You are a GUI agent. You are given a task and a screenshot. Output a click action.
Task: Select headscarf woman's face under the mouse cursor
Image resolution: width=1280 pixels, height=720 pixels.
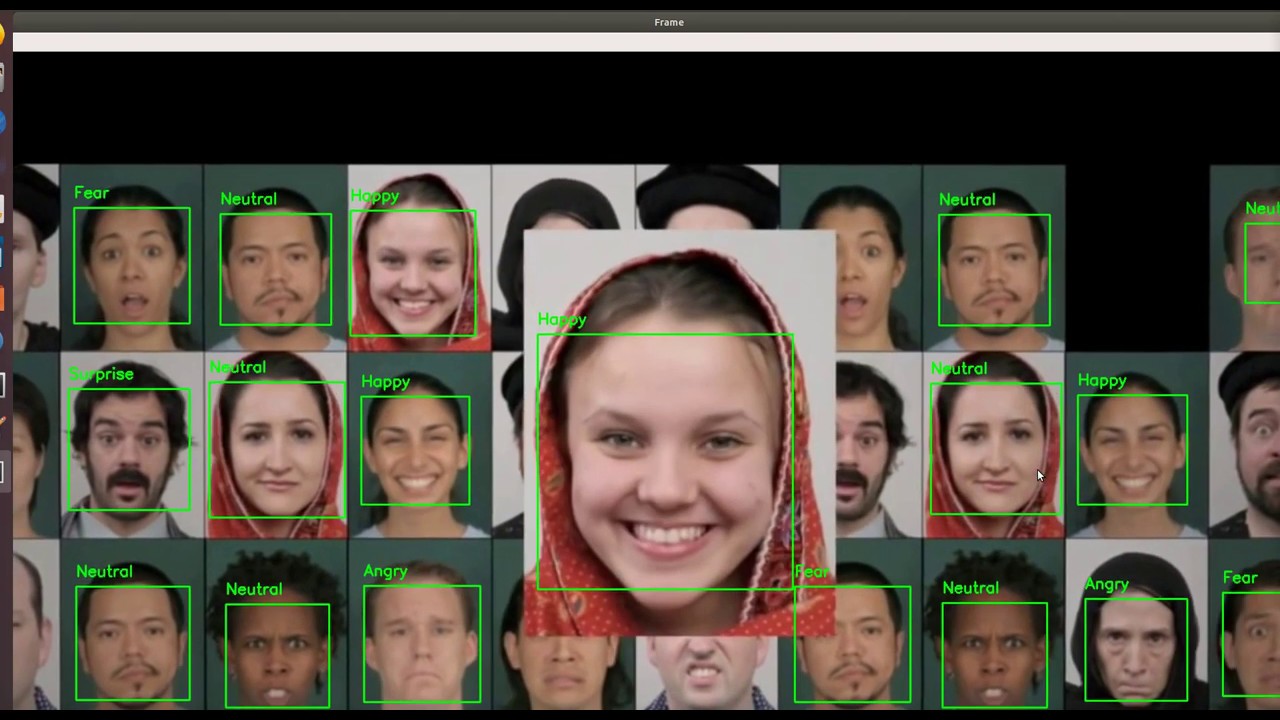coord(996,449)
